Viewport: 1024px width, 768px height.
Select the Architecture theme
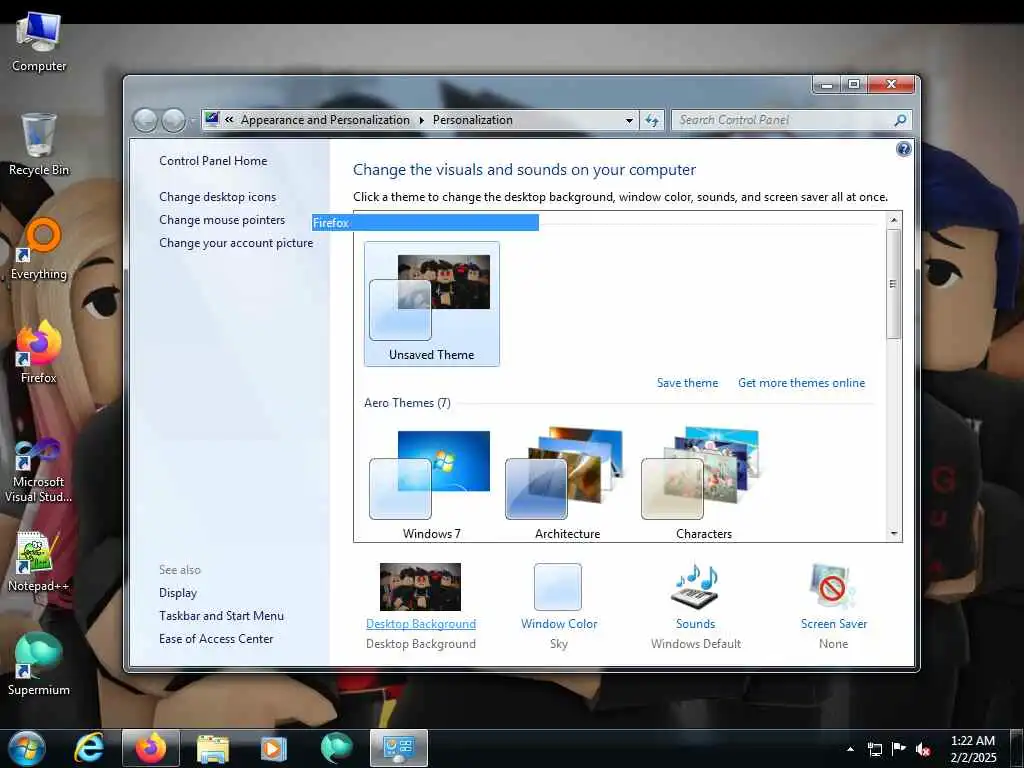click(568, 485)
